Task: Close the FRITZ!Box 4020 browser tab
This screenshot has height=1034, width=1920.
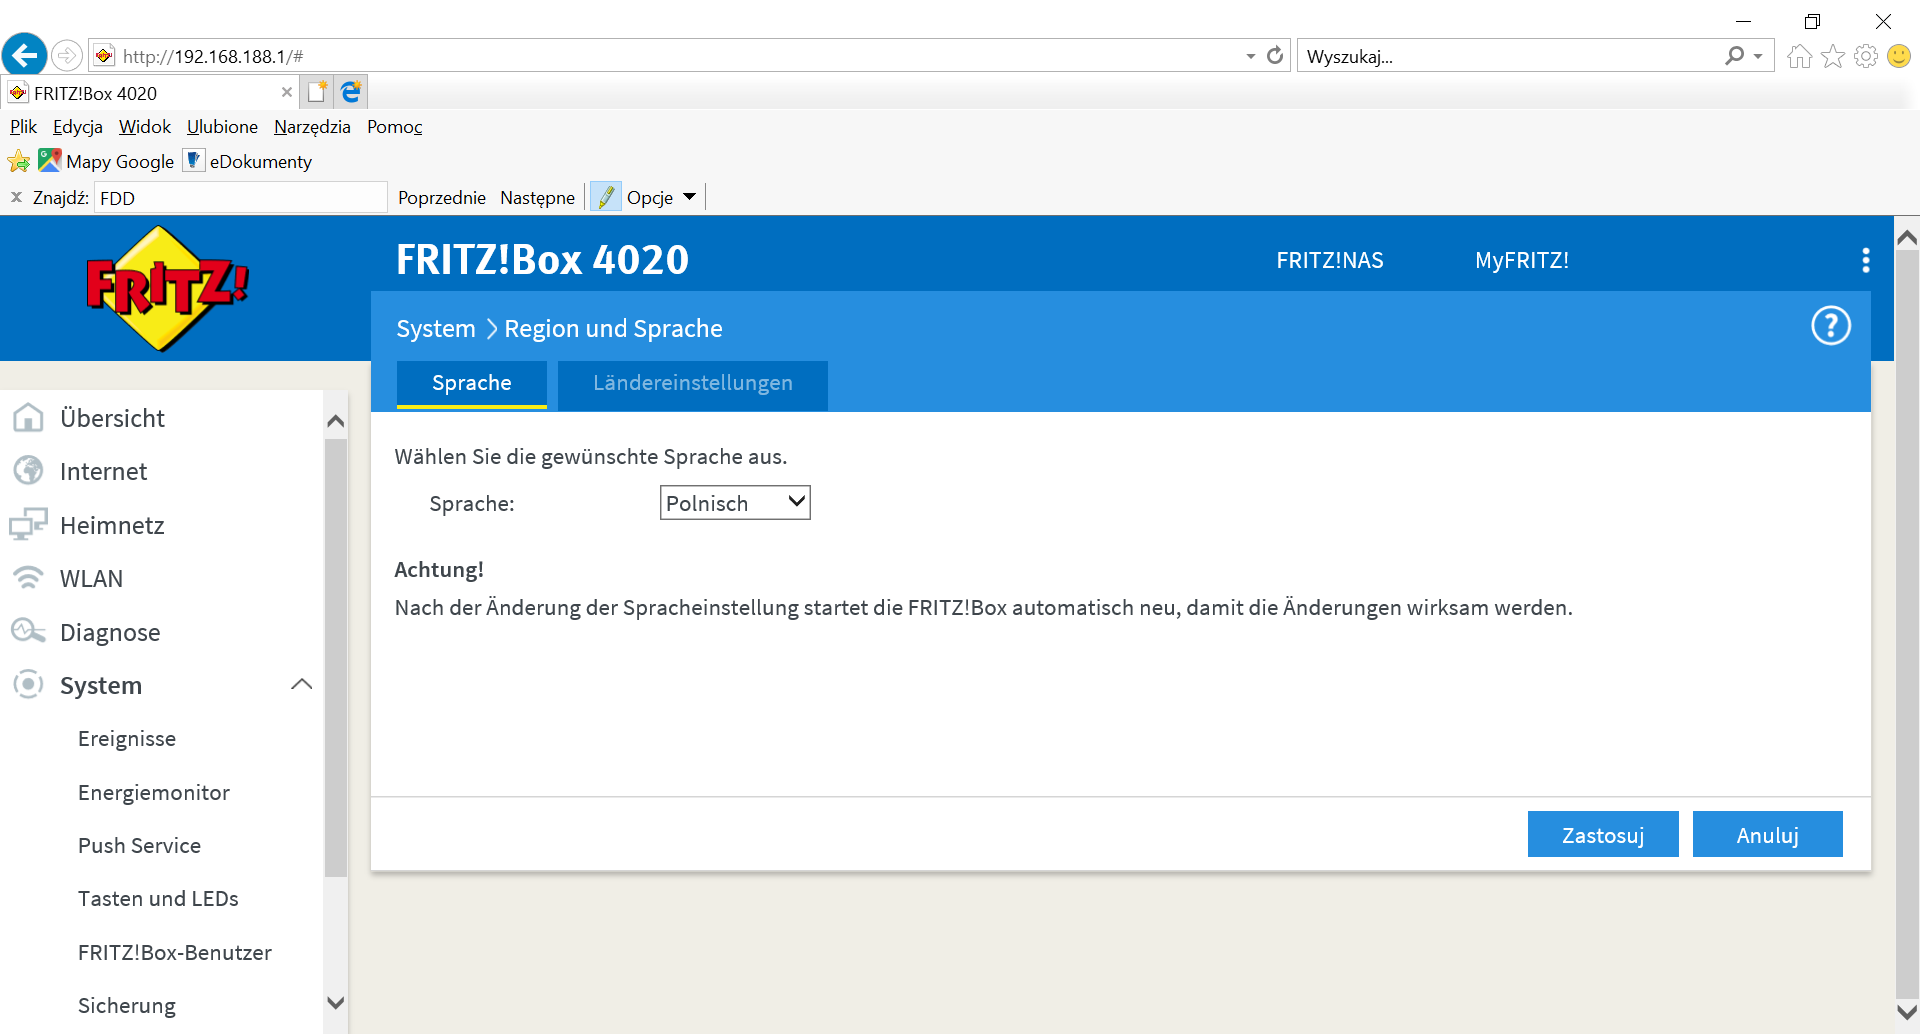Action: click(x=287, y=92)
